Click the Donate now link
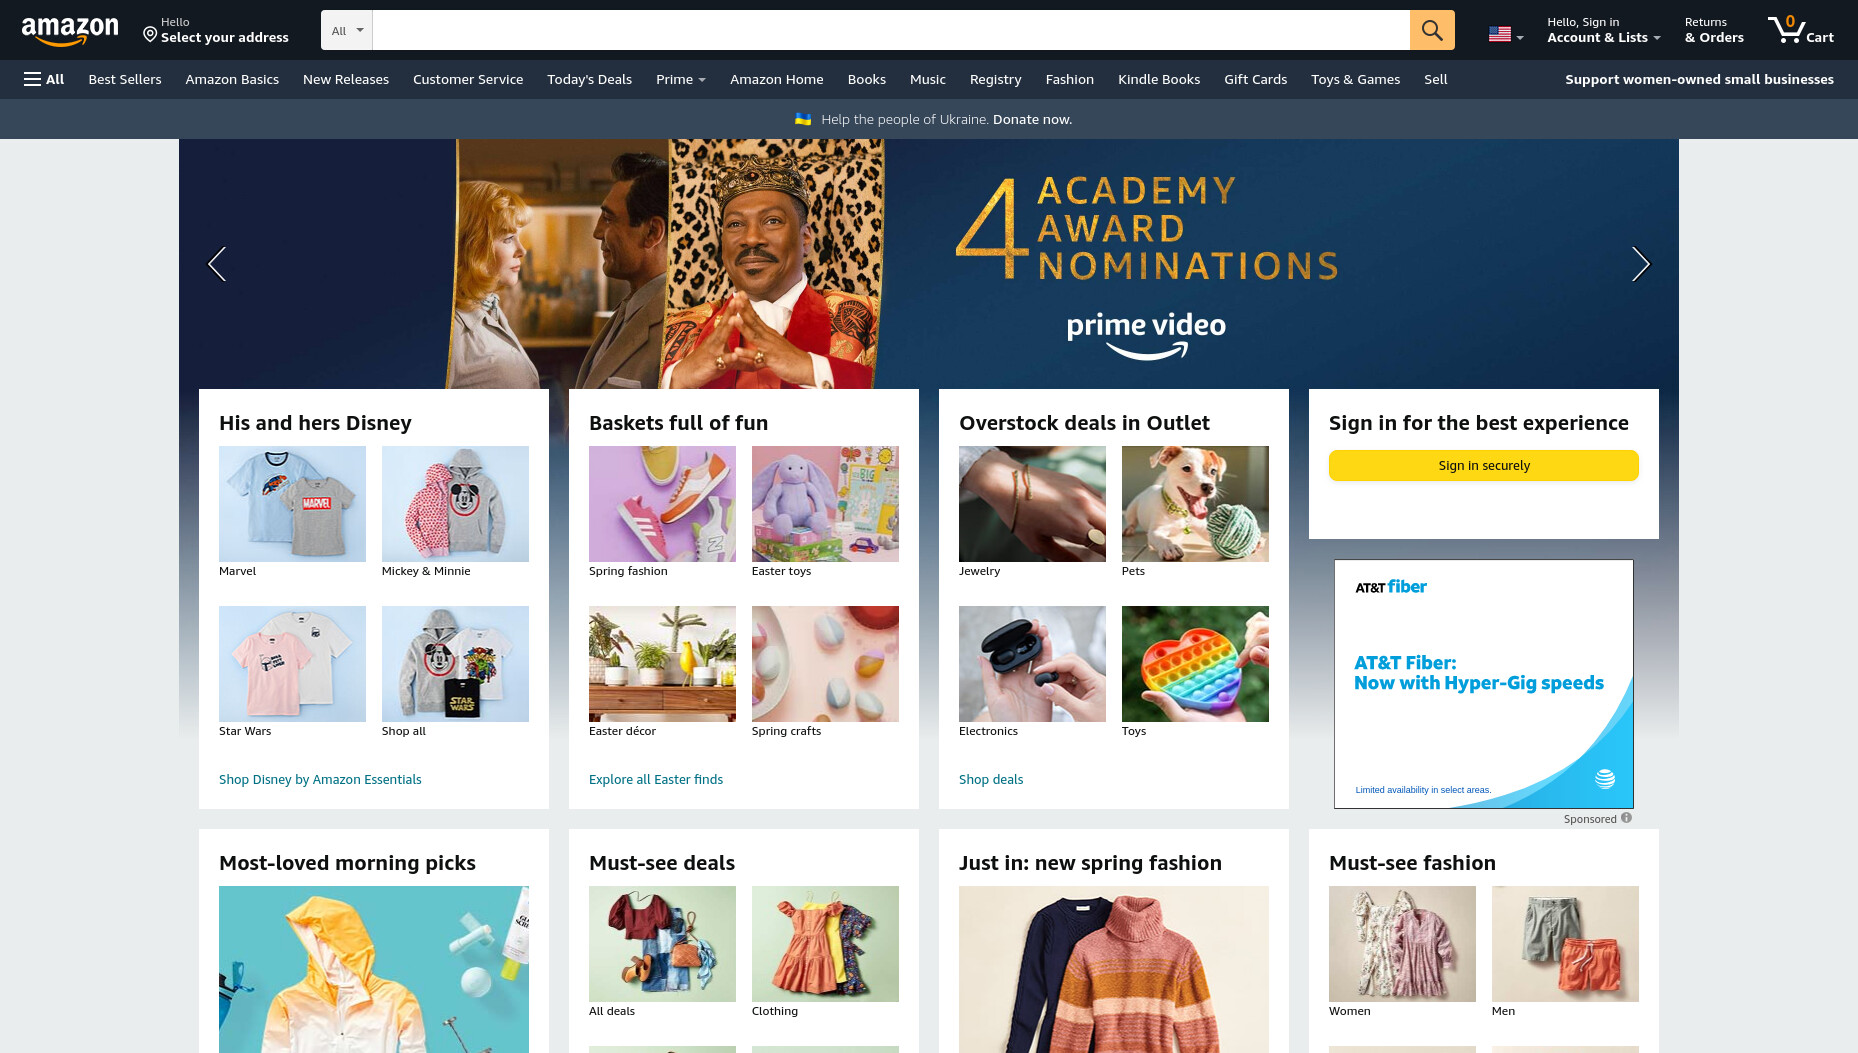1858x1053 pixels. [x=1032, y=119]
